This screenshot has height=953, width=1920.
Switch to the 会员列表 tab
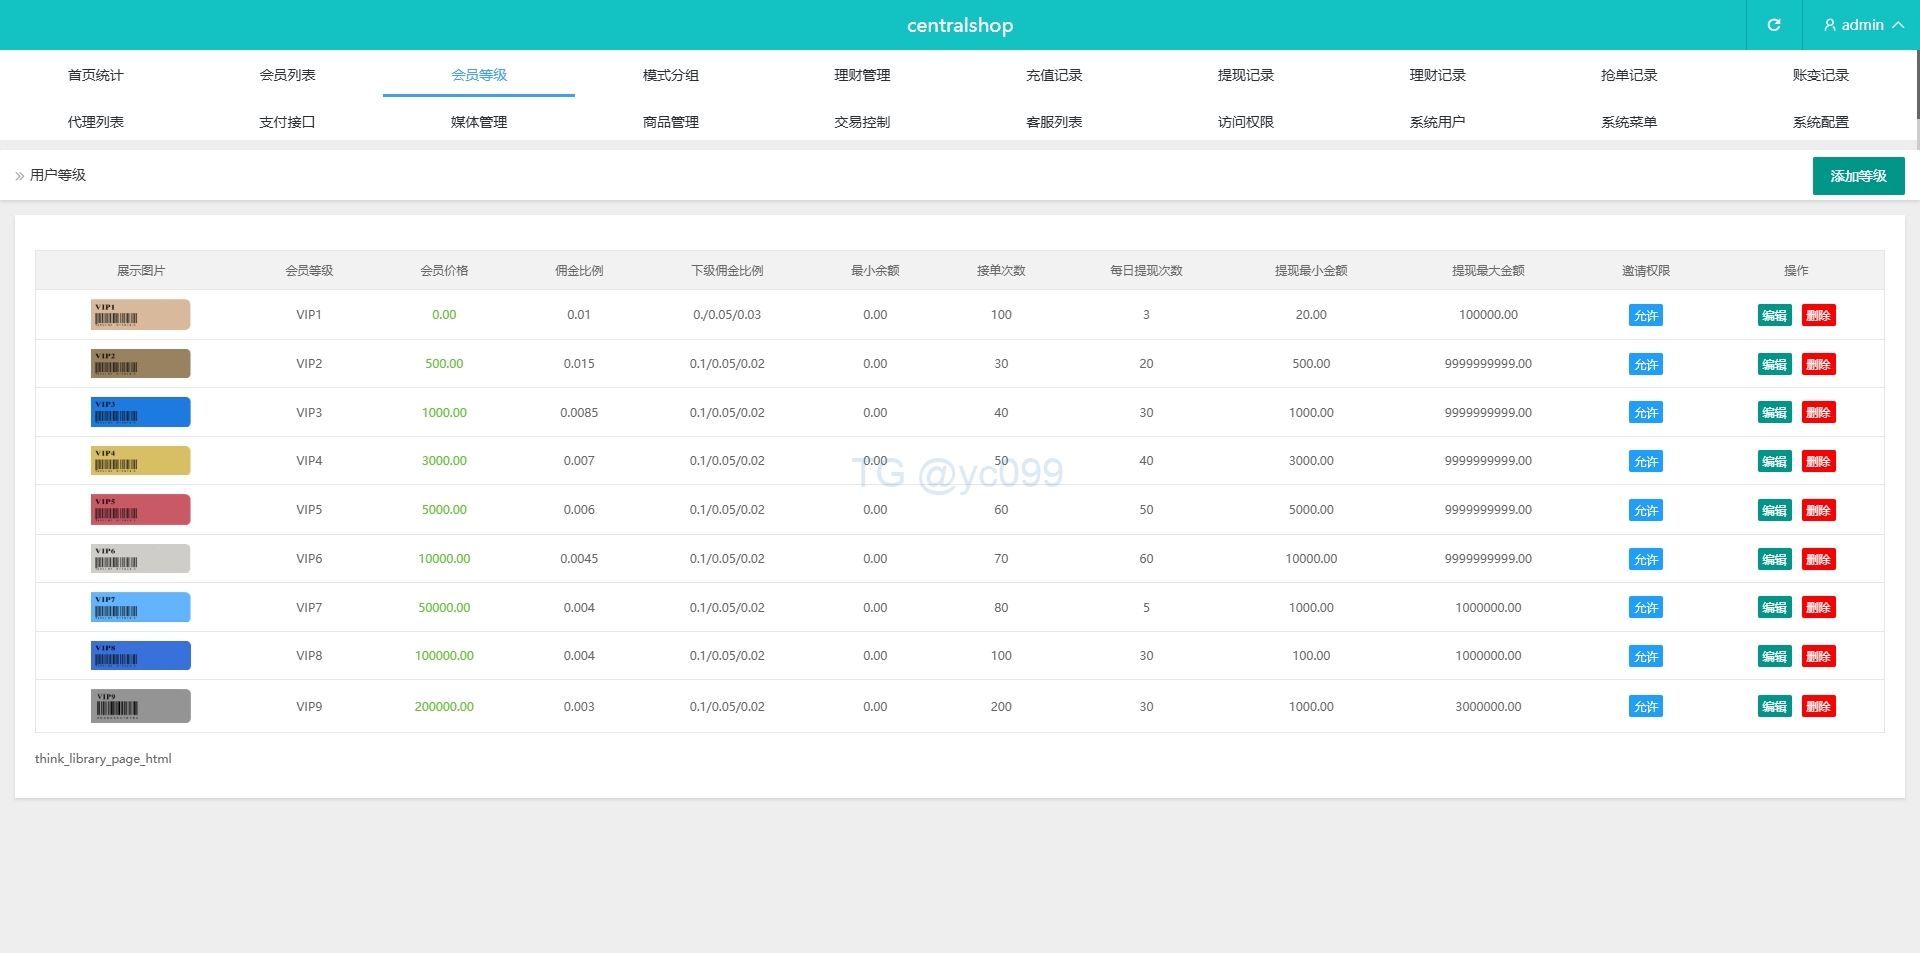pyautogui.click(x=287, y=75)
